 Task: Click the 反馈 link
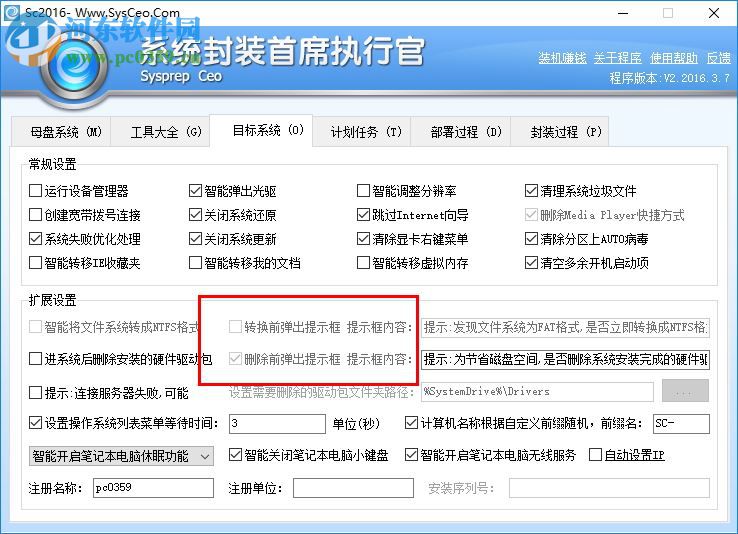click(x=719, y=58)
